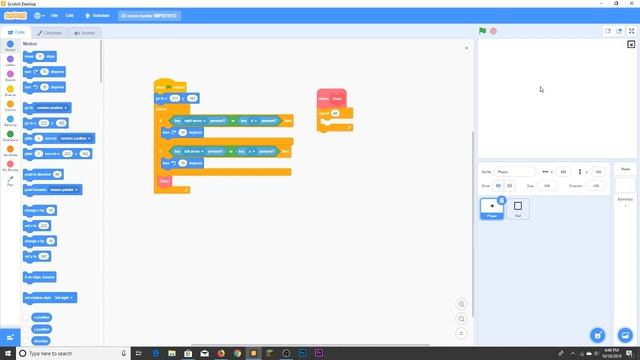640x360 pixels.
Task: Open the language globe dropdown
Action: [39, 16]
